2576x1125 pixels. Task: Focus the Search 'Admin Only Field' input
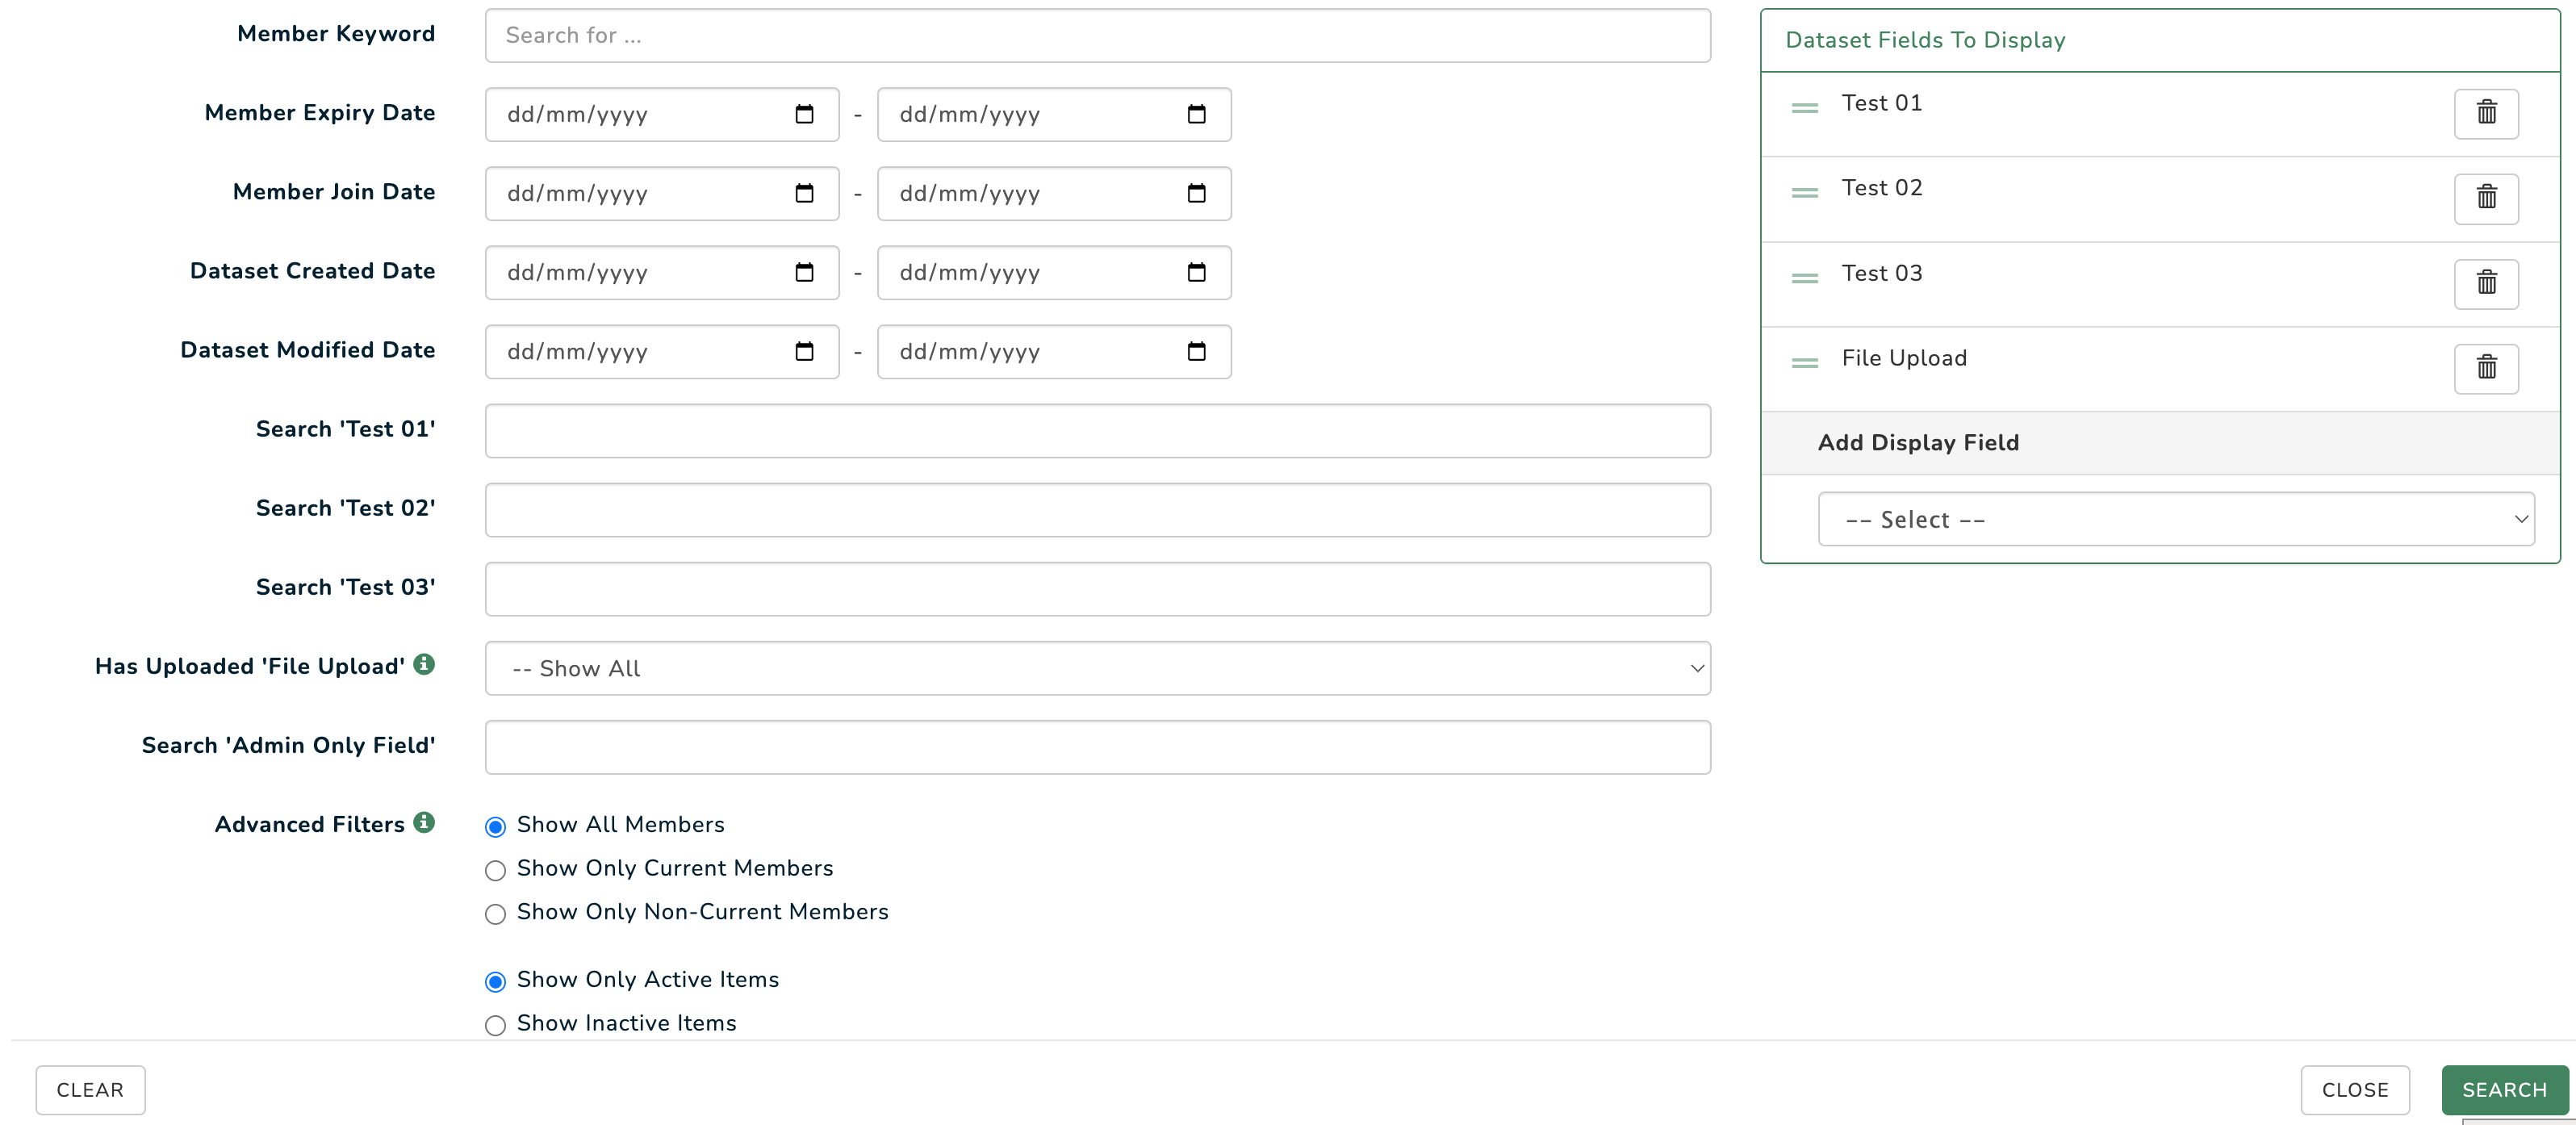1097,747
